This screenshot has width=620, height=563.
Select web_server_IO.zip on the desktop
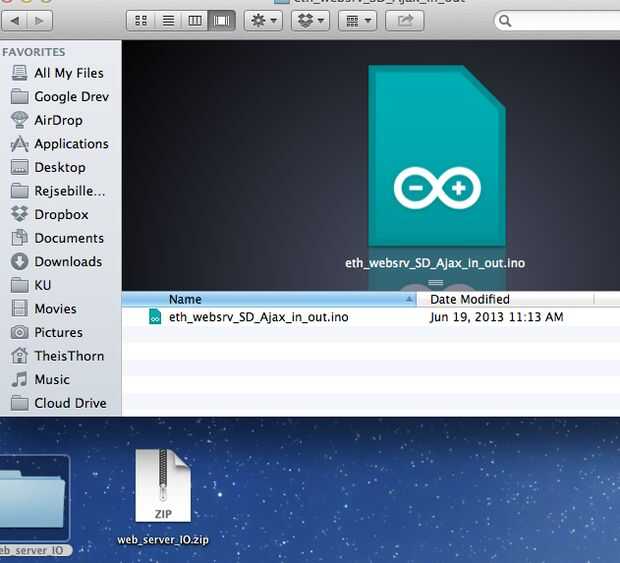[163, 497]
